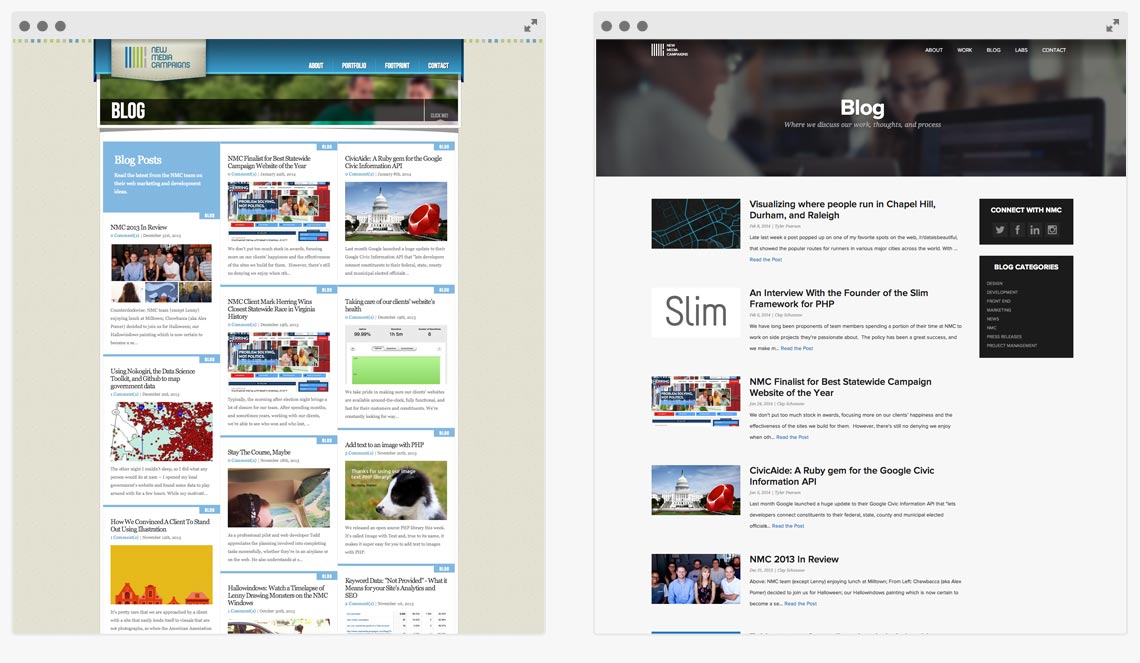This screenshot has width=1140, height=663.
Task: Open left-window 'CivicAide: A Ruby gem' title
Action: click(393, 161)
